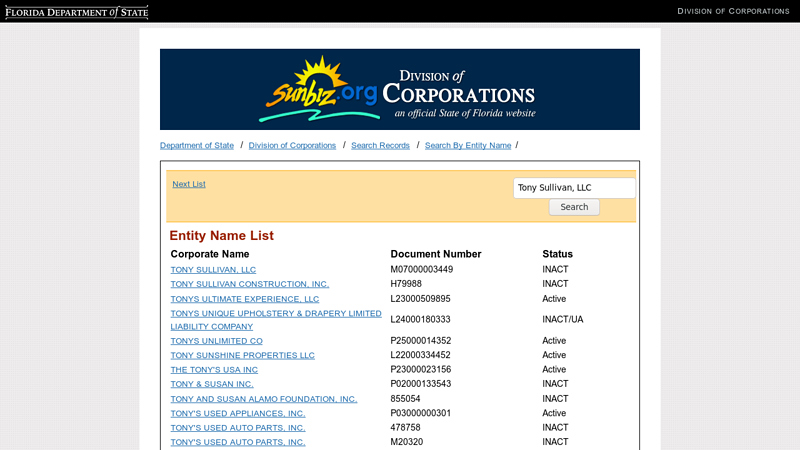Click the Sunbiz.org Division of Corporations banner

point(399,89)
